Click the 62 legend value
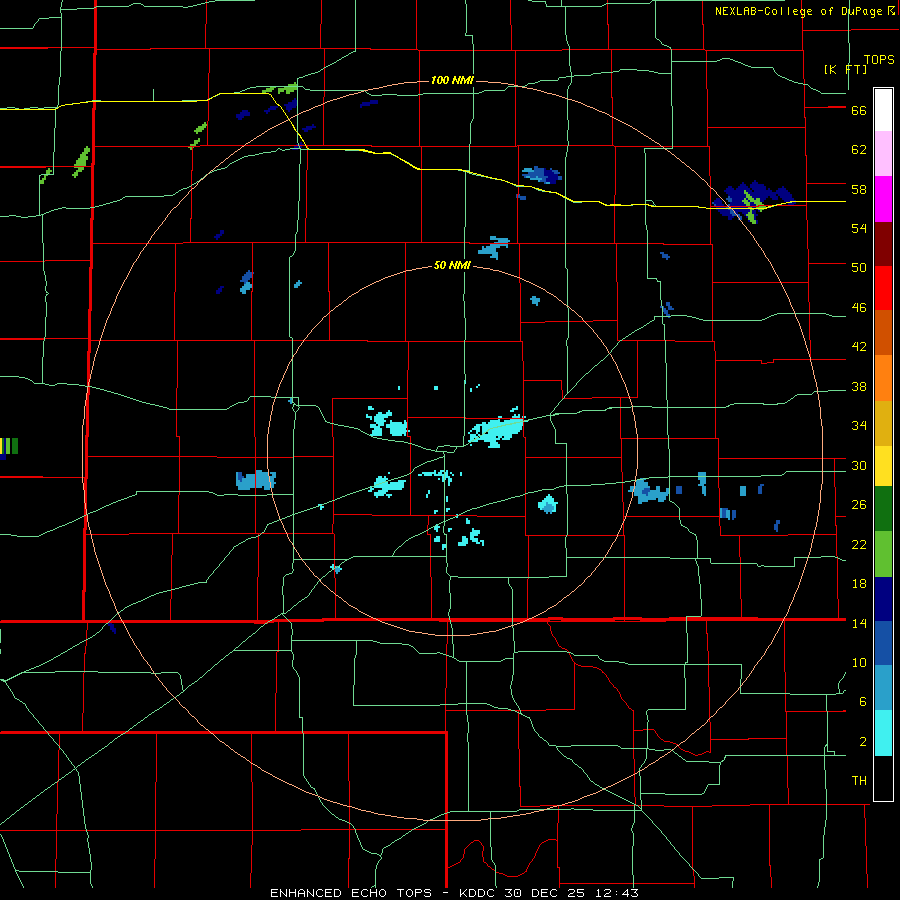The height and width of the screenshot is (900, 900). click(859, 149)
